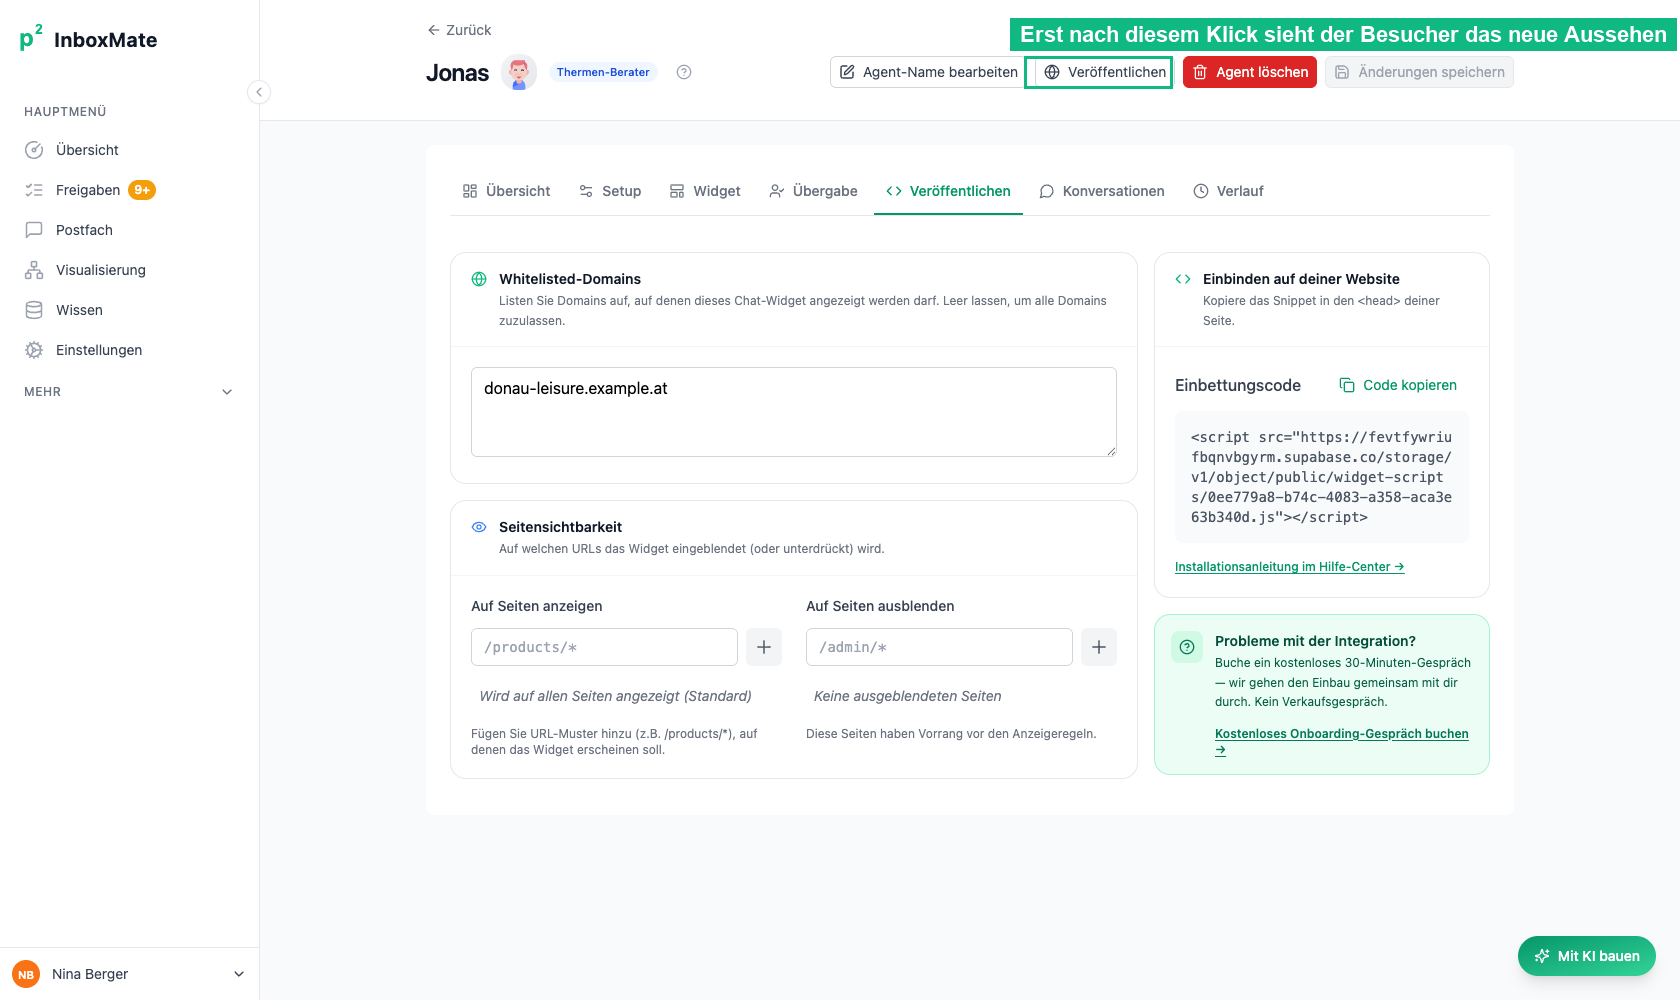Go back using the Zurück link
The image size is (1680, 1000).
tap(459, 30)
